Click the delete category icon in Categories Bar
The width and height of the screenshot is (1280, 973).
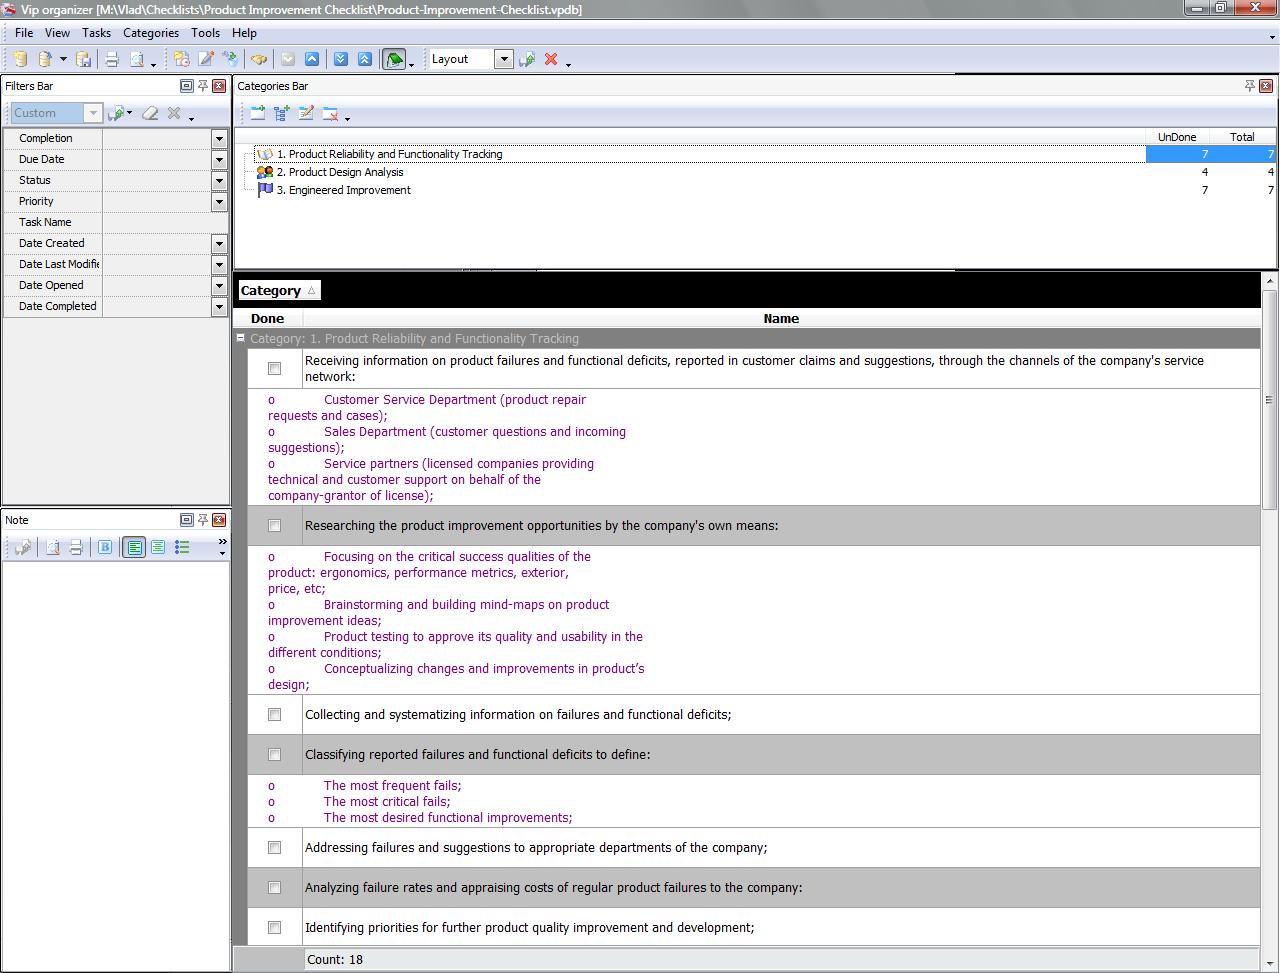point(330,114)
